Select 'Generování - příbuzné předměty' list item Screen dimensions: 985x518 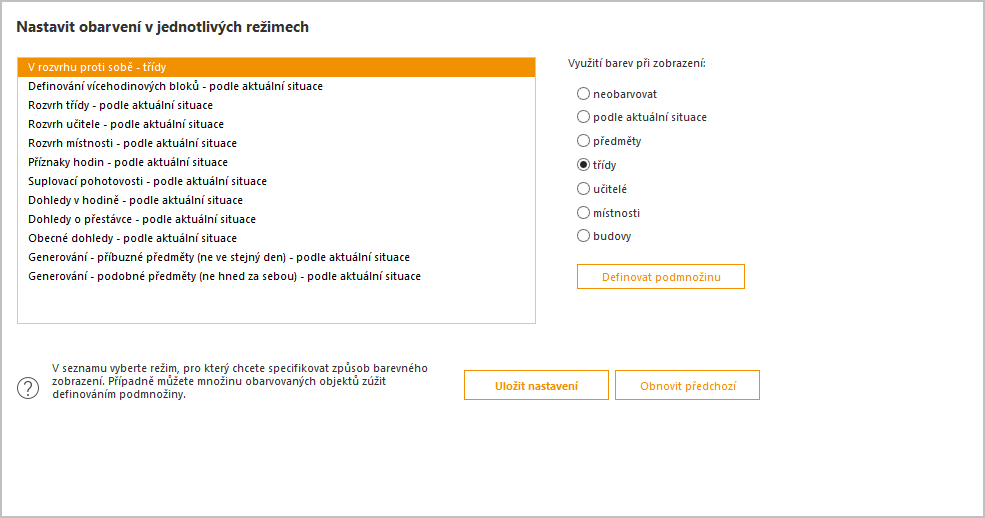pyautogui.click(x=276, y=257)
